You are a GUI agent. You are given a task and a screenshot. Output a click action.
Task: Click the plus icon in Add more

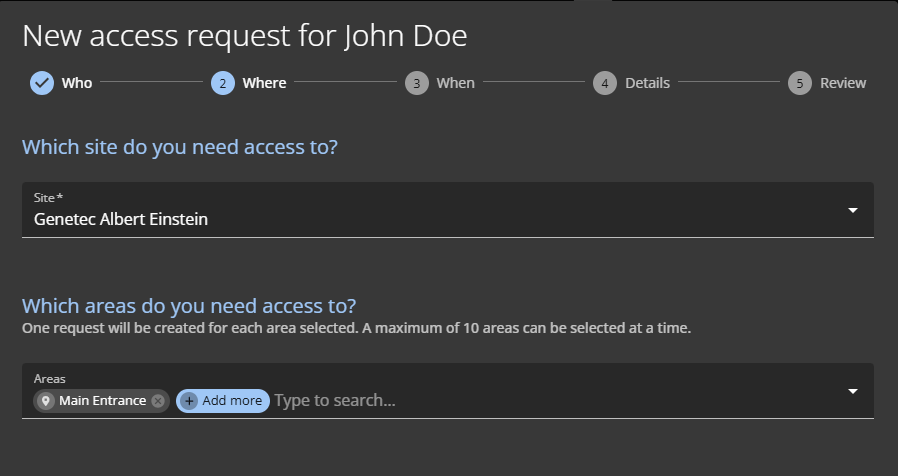click(x=190, y=401)
